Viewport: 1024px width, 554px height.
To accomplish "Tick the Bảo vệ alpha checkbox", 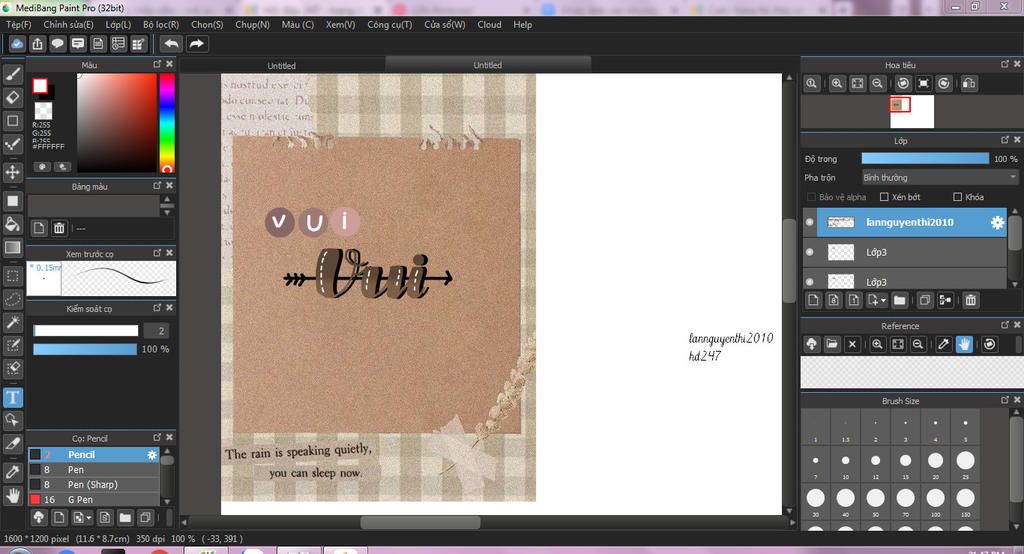I will [811, 197].
